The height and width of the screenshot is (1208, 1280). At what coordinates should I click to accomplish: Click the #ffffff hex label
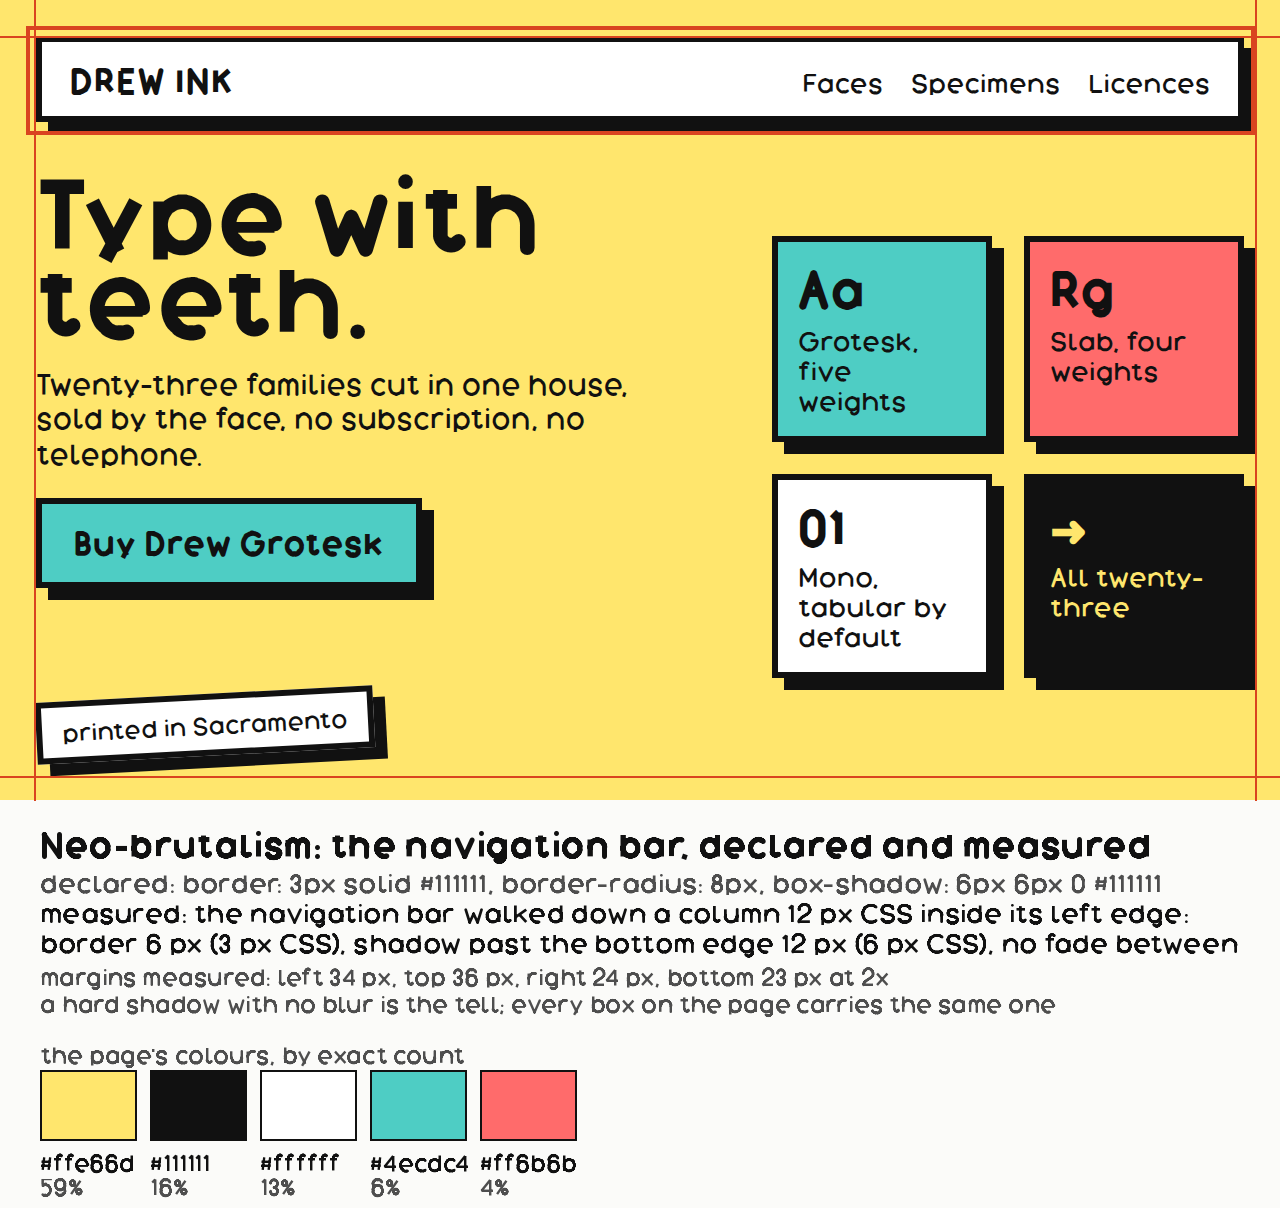click(x=299, y=1164)
